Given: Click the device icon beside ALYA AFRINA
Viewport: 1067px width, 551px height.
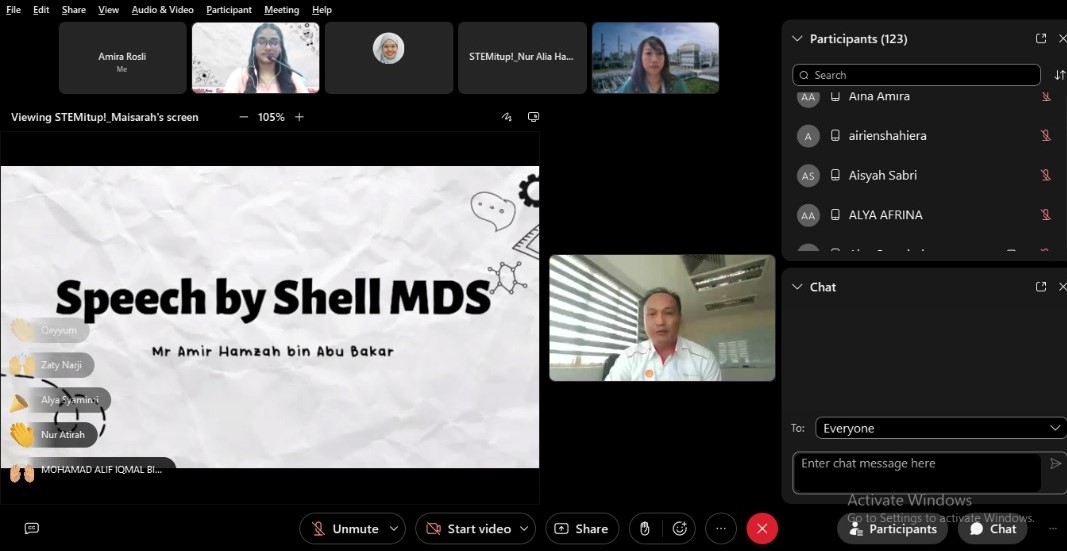Looking at the screenshot, I should [x=835, y=215].
